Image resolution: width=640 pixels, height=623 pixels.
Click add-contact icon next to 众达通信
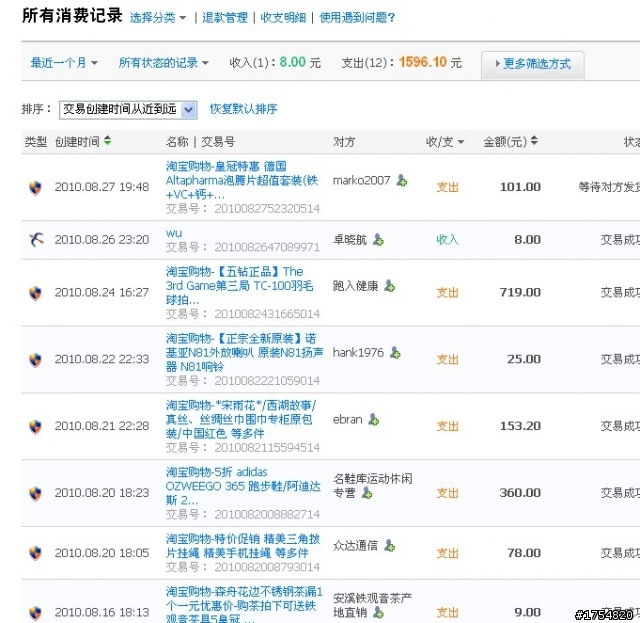pos(389,545)
